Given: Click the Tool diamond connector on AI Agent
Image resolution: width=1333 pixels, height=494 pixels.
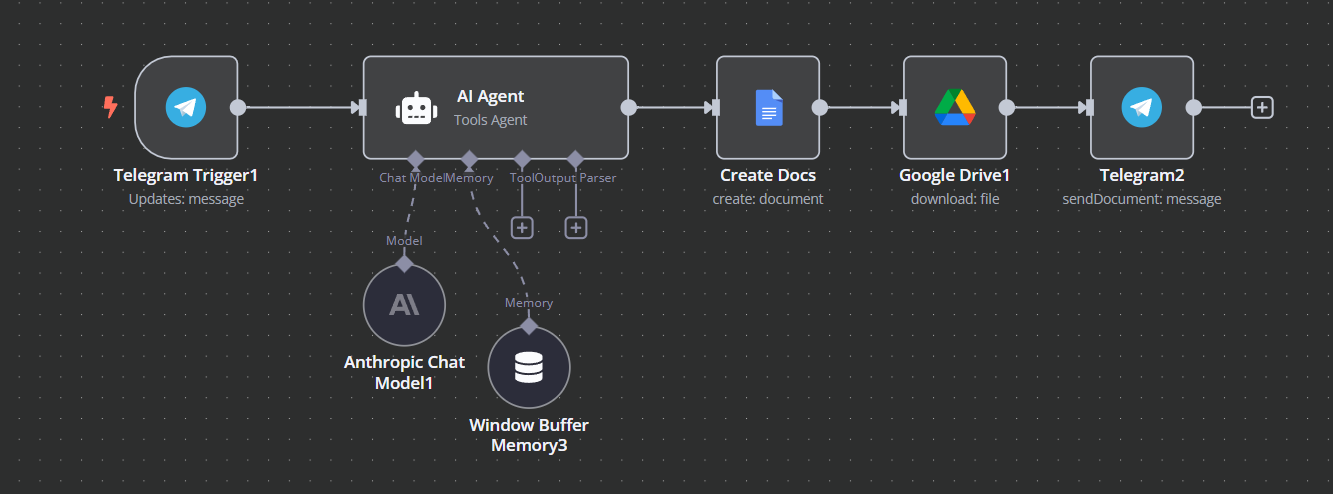Looking at the screenshot, I should pos(522,159).
